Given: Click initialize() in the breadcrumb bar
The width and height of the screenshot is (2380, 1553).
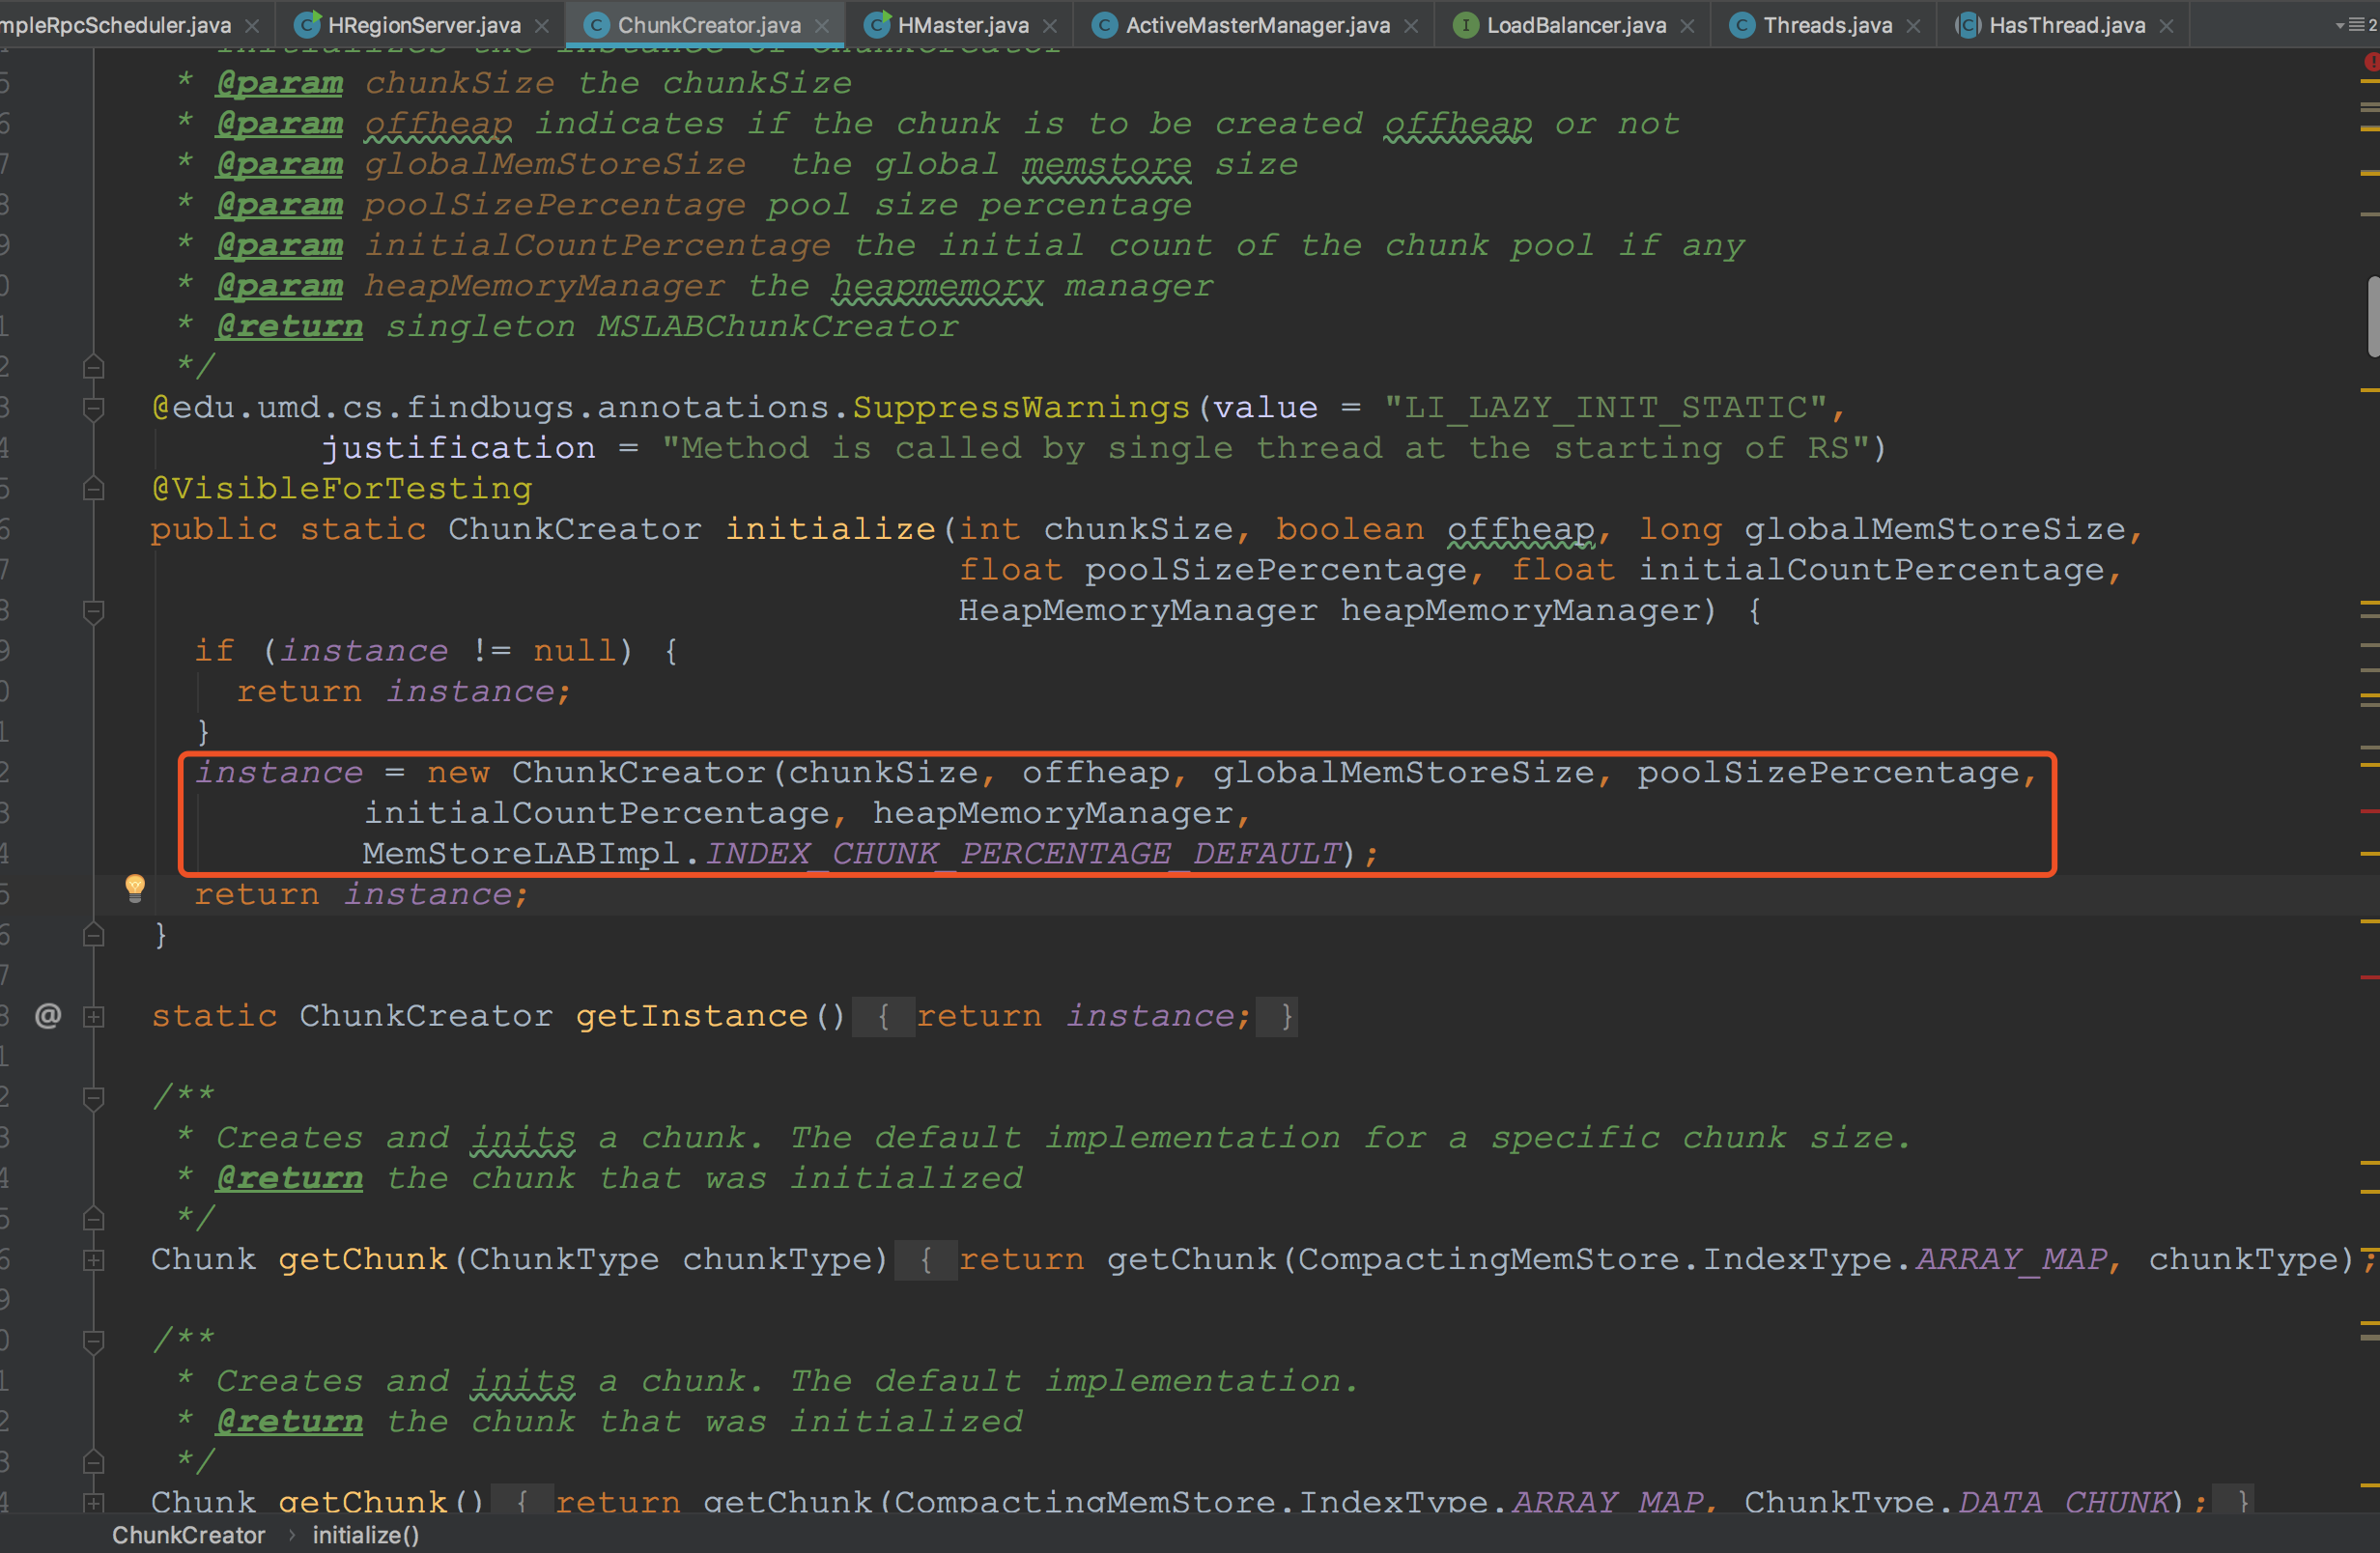Looking at the screenshot, I should tap(365, 1535).
